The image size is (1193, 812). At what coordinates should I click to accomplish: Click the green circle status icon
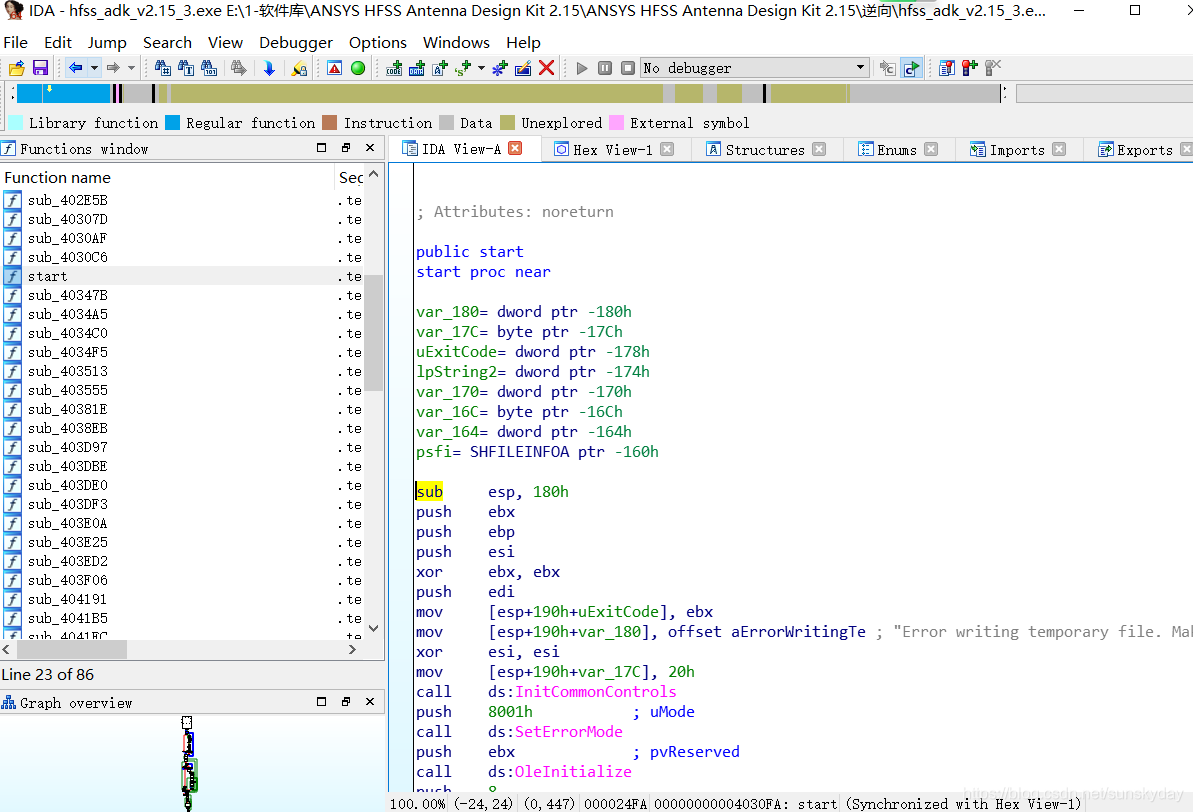point(358,68)
